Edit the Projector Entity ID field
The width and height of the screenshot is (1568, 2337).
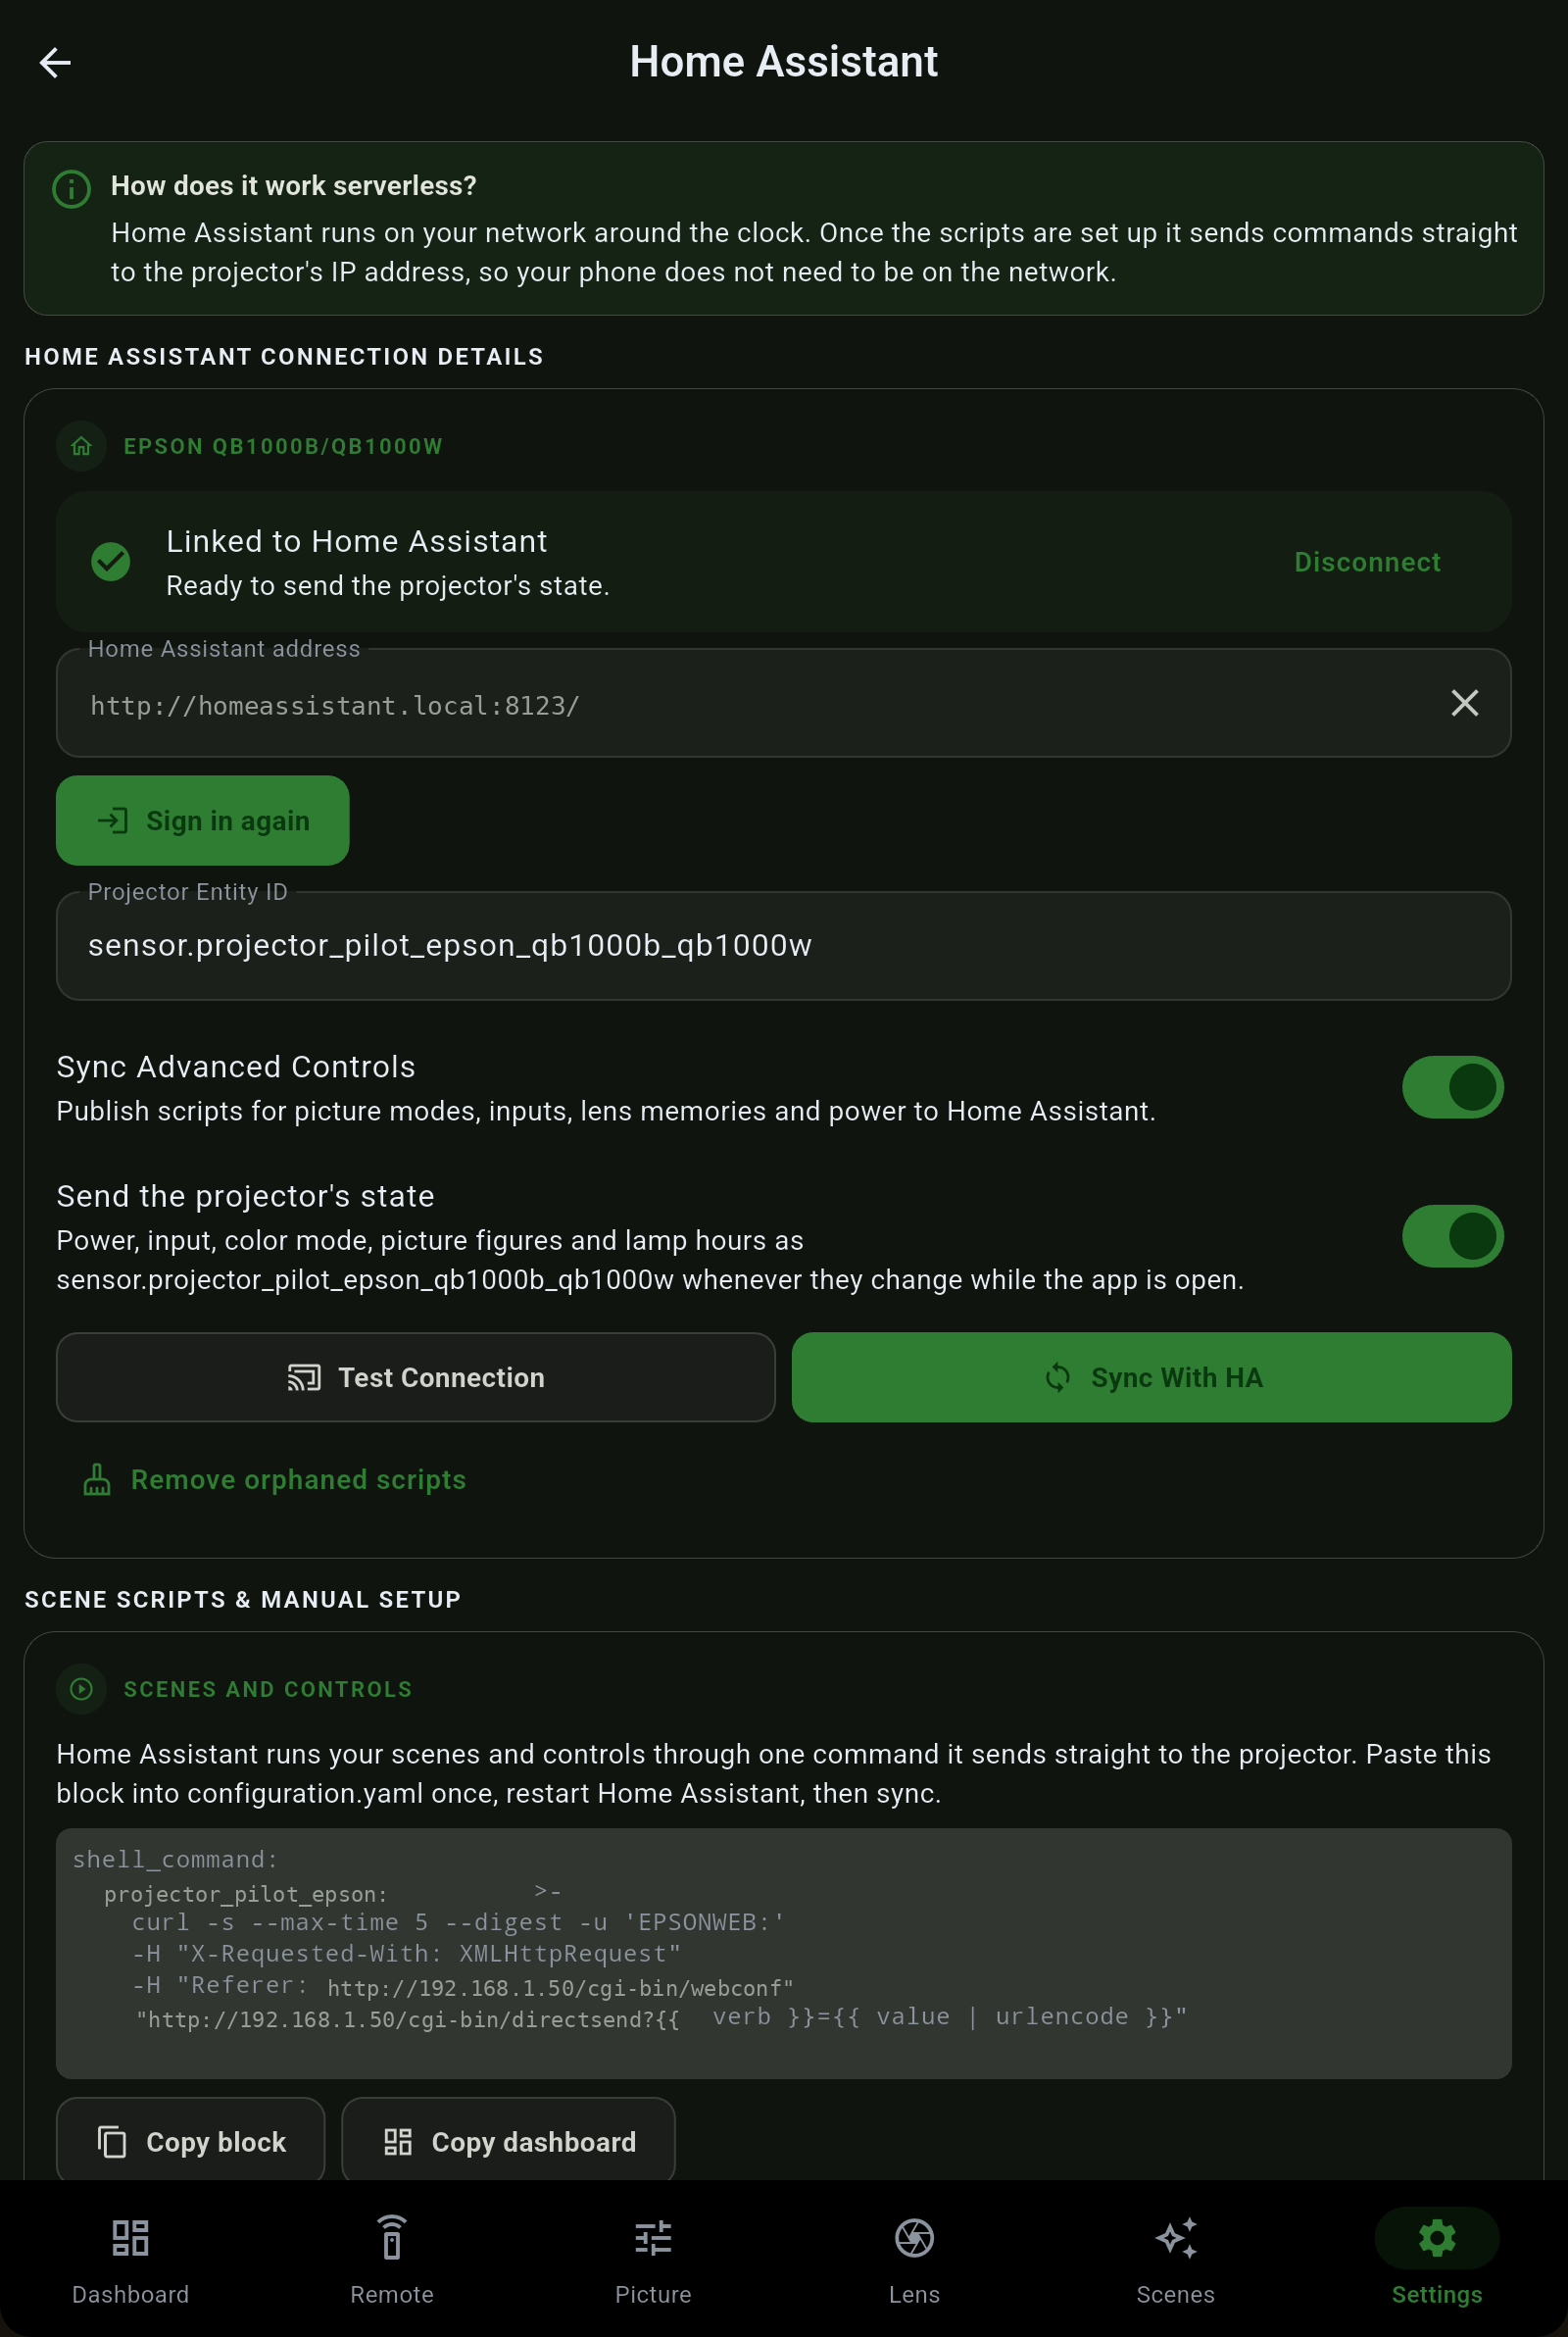coord(784,945)
